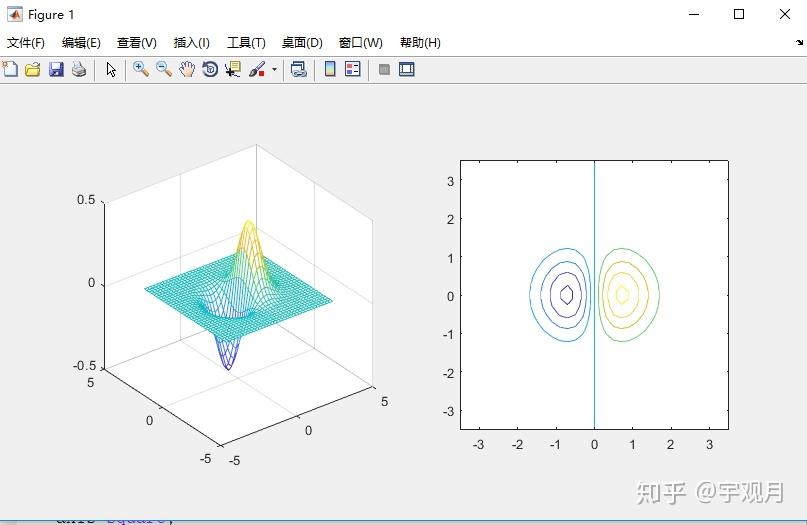The height and width of the screenshot is (525, 807).
Task: Activate the Zoom Out magnifier tool
Action: pyautogui.click(x=164, y=69)
